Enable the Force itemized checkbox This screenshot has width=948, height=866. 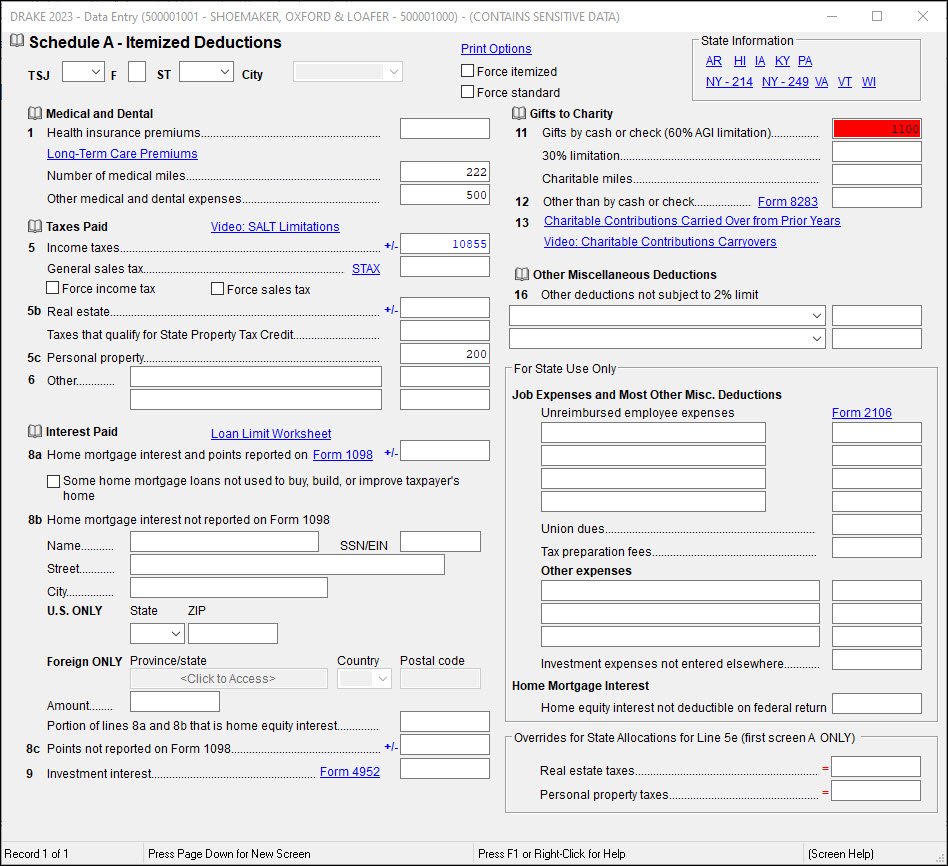(467, 71)
